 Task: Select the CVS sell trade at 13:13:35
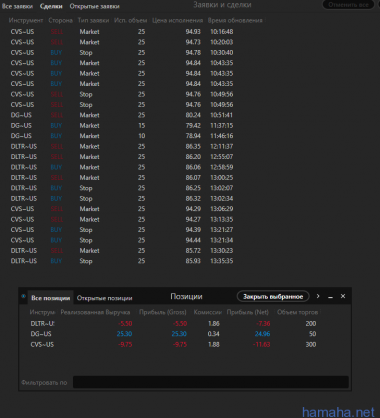tap(122, 219)
